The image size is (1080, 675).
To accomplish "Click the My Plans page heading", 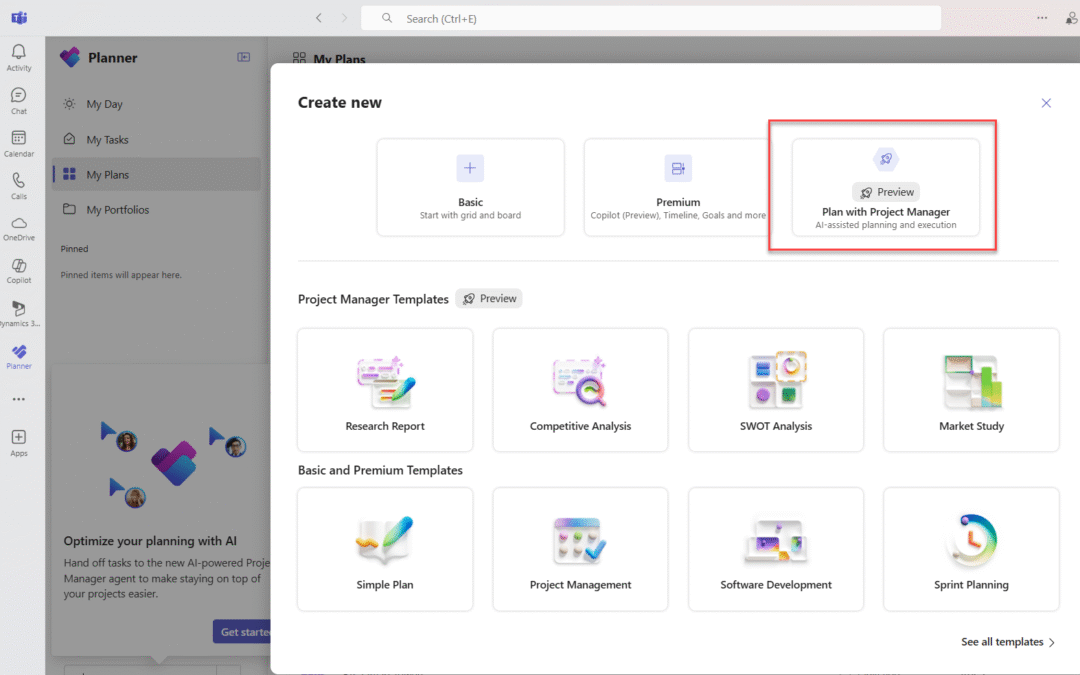I will click(340, 57).
